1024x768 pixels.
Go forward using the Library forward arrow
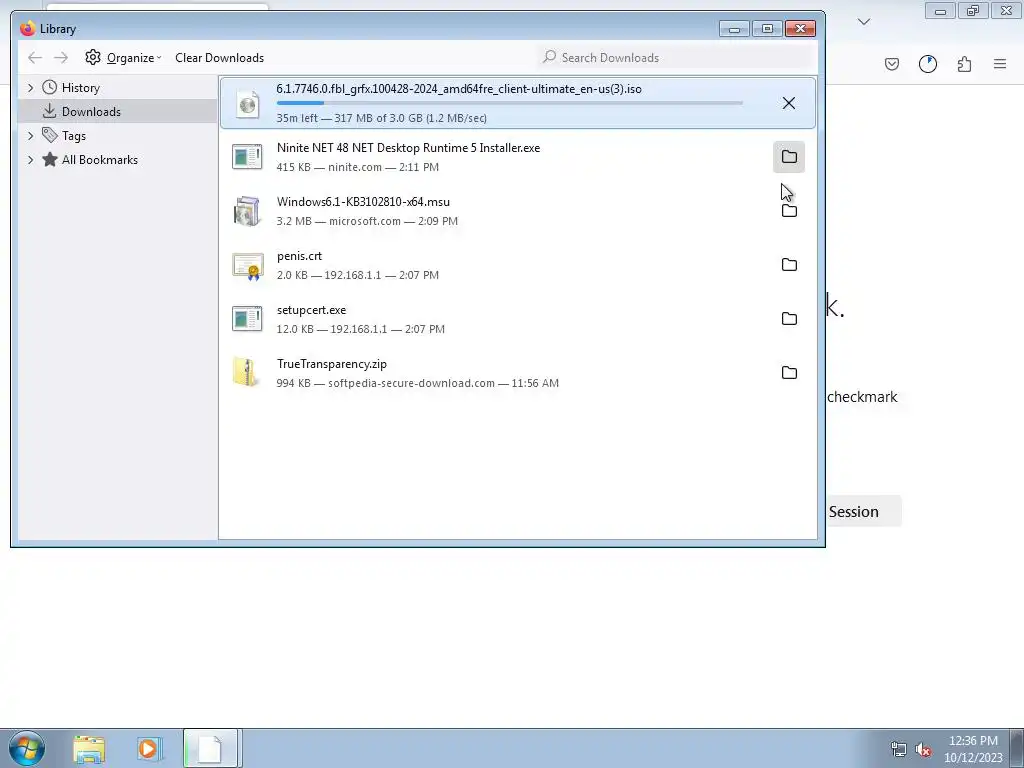(61, 57)
